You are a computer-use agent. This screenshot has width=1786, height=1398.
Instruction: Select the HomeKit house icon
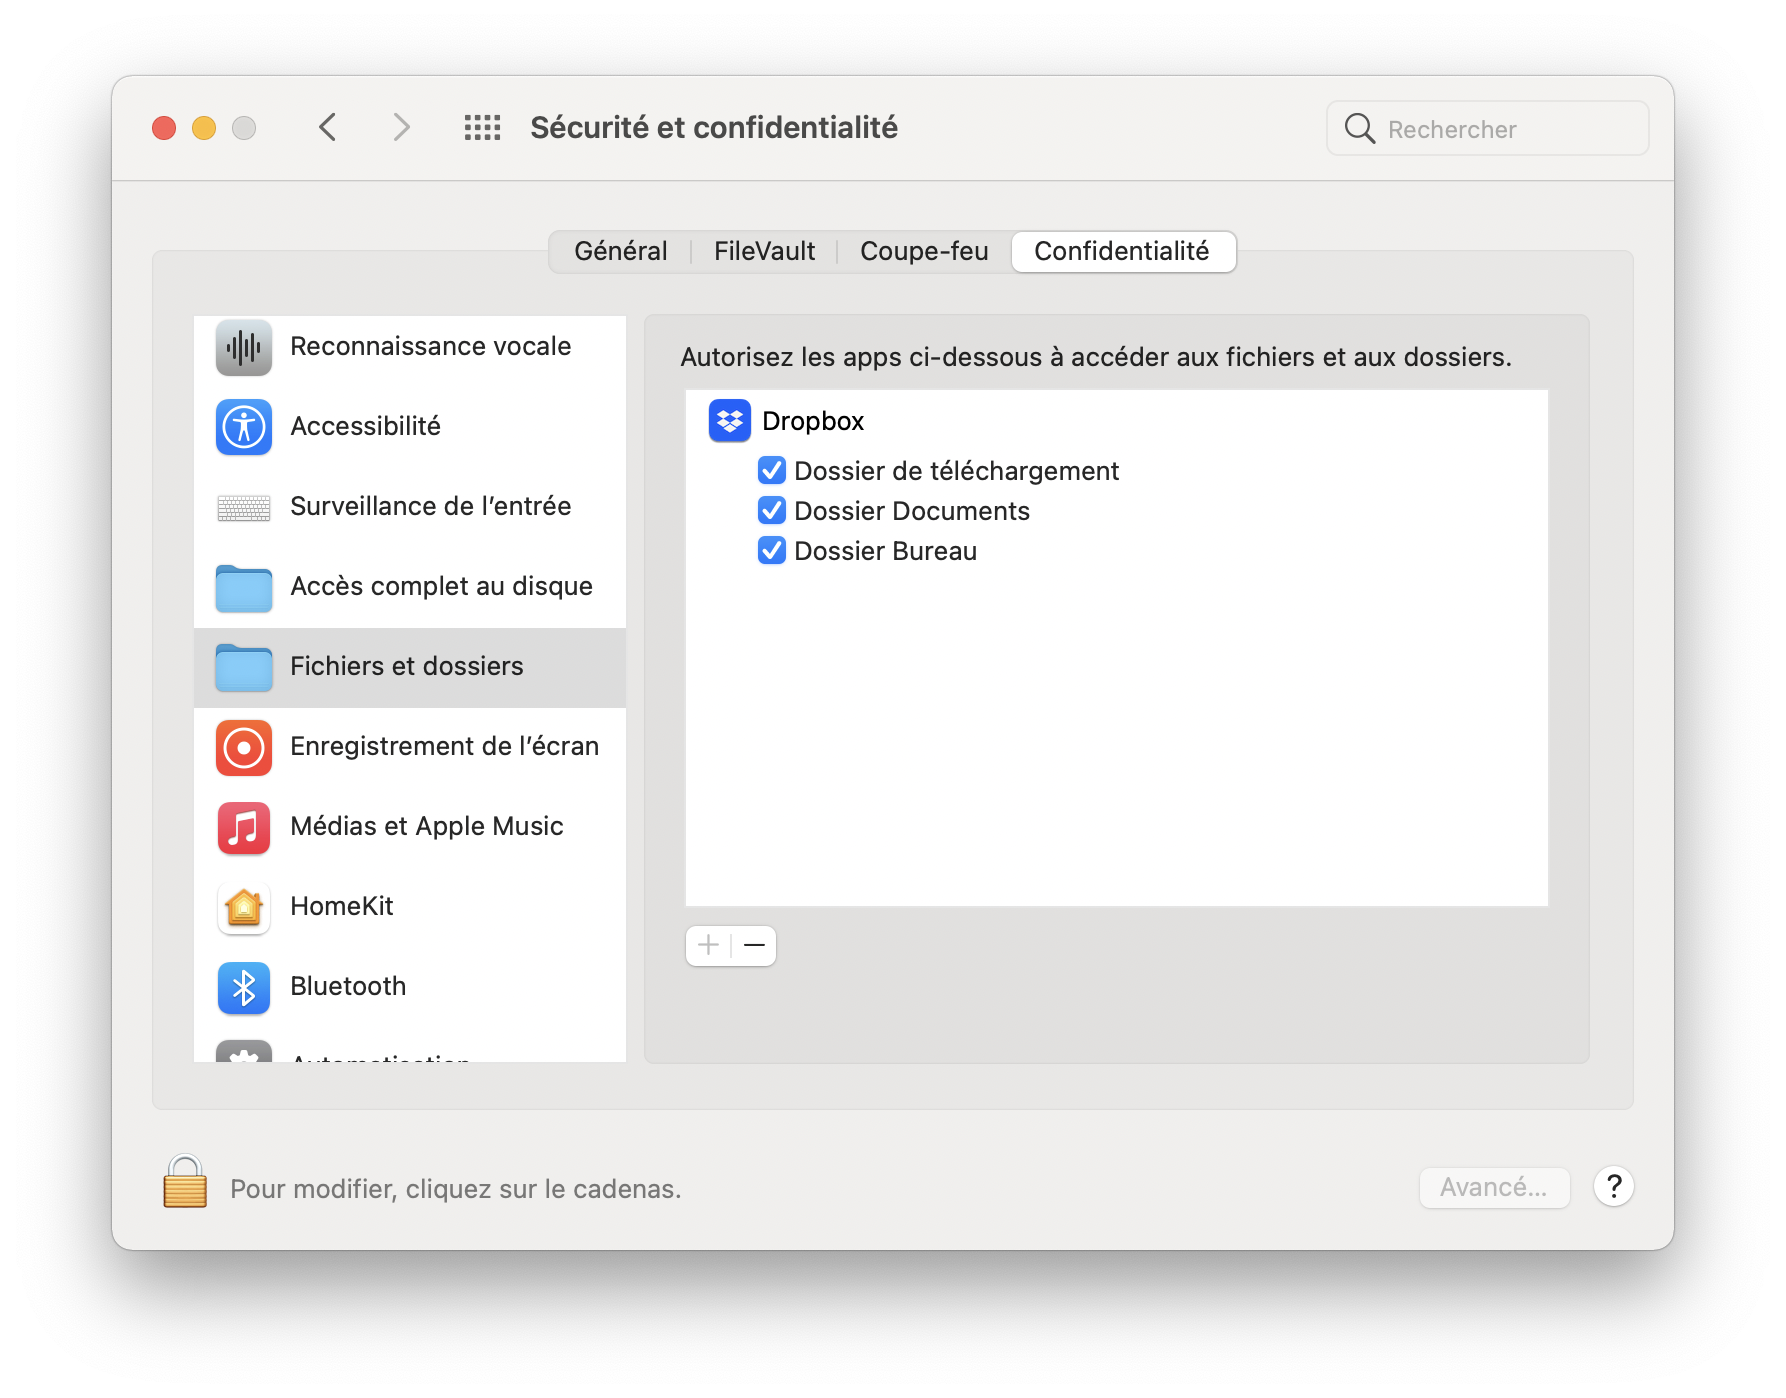[243, 908]
